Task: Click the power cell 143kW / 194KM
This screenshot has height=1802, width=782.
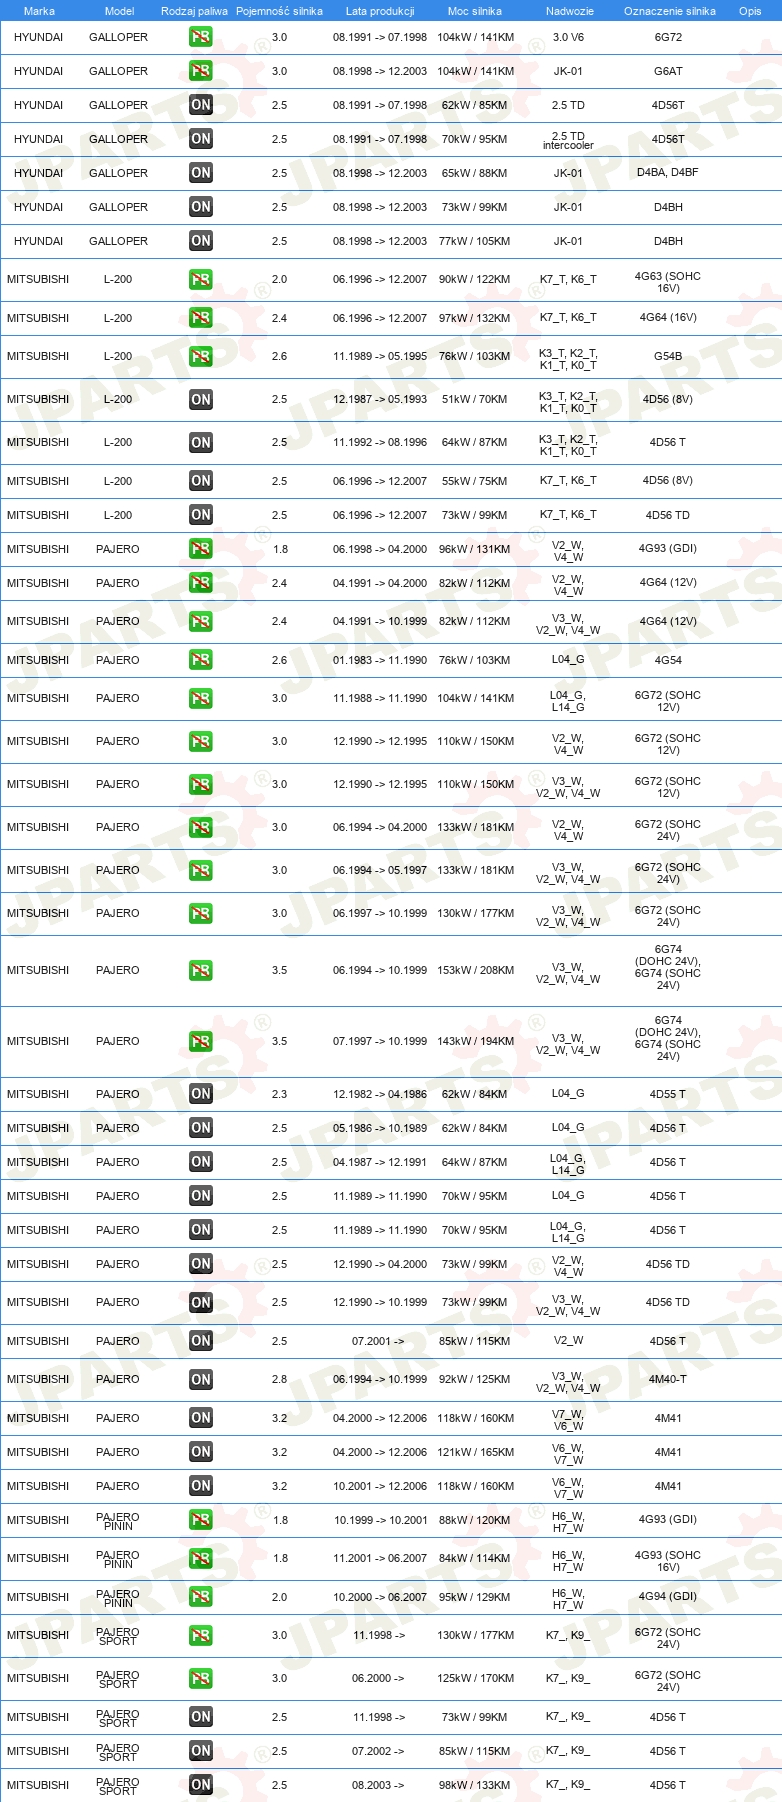Action: click(x=475, y=1041)
